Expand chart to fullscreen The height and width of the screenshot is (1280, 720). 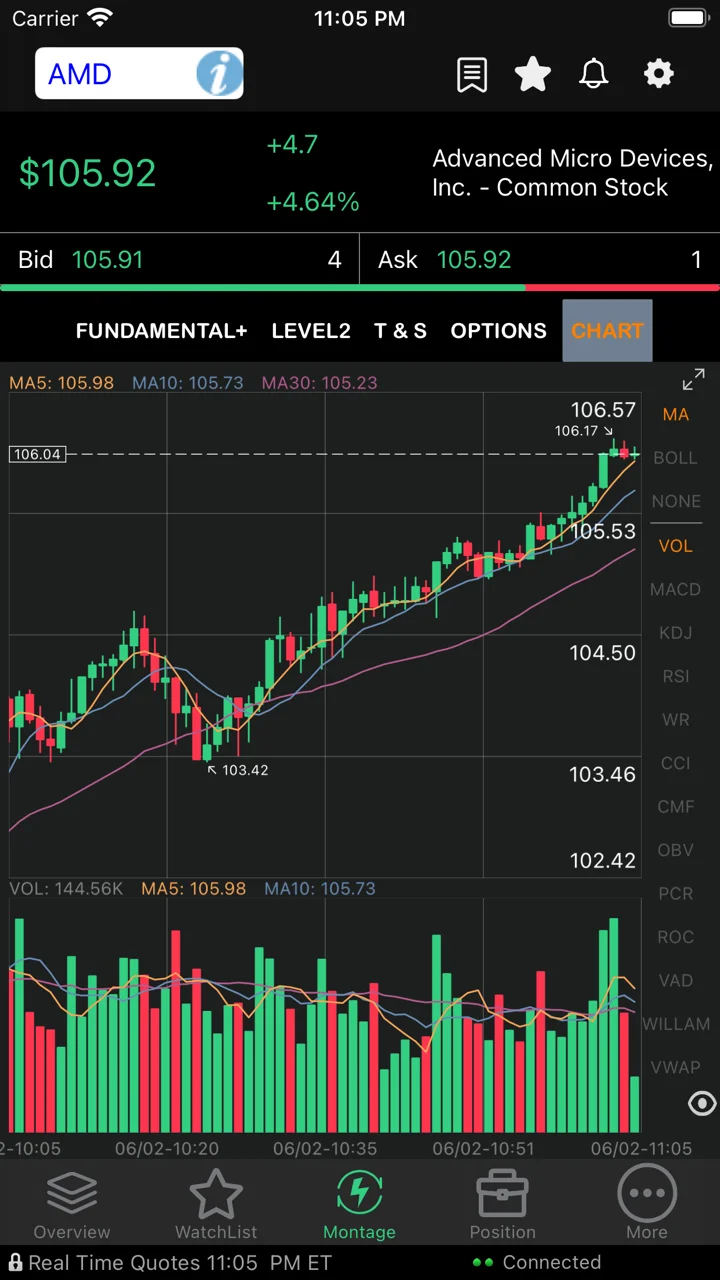point(693,380)
